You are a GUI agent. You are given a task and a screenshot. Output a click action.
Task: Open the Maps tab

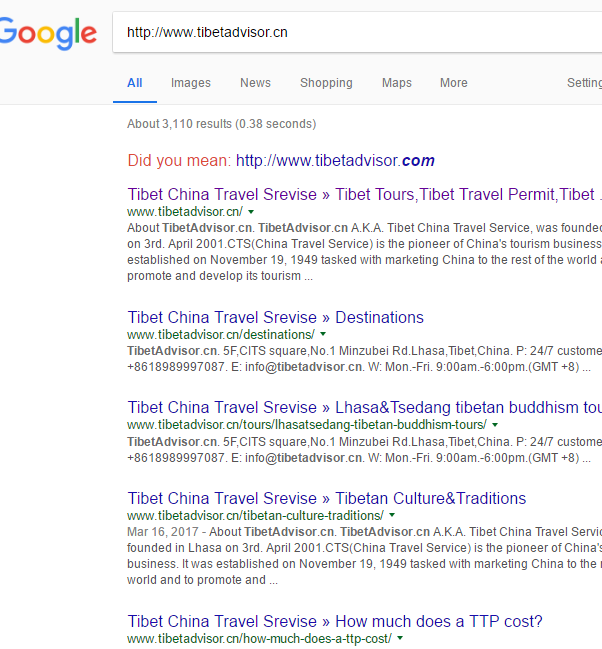[397, 83]
